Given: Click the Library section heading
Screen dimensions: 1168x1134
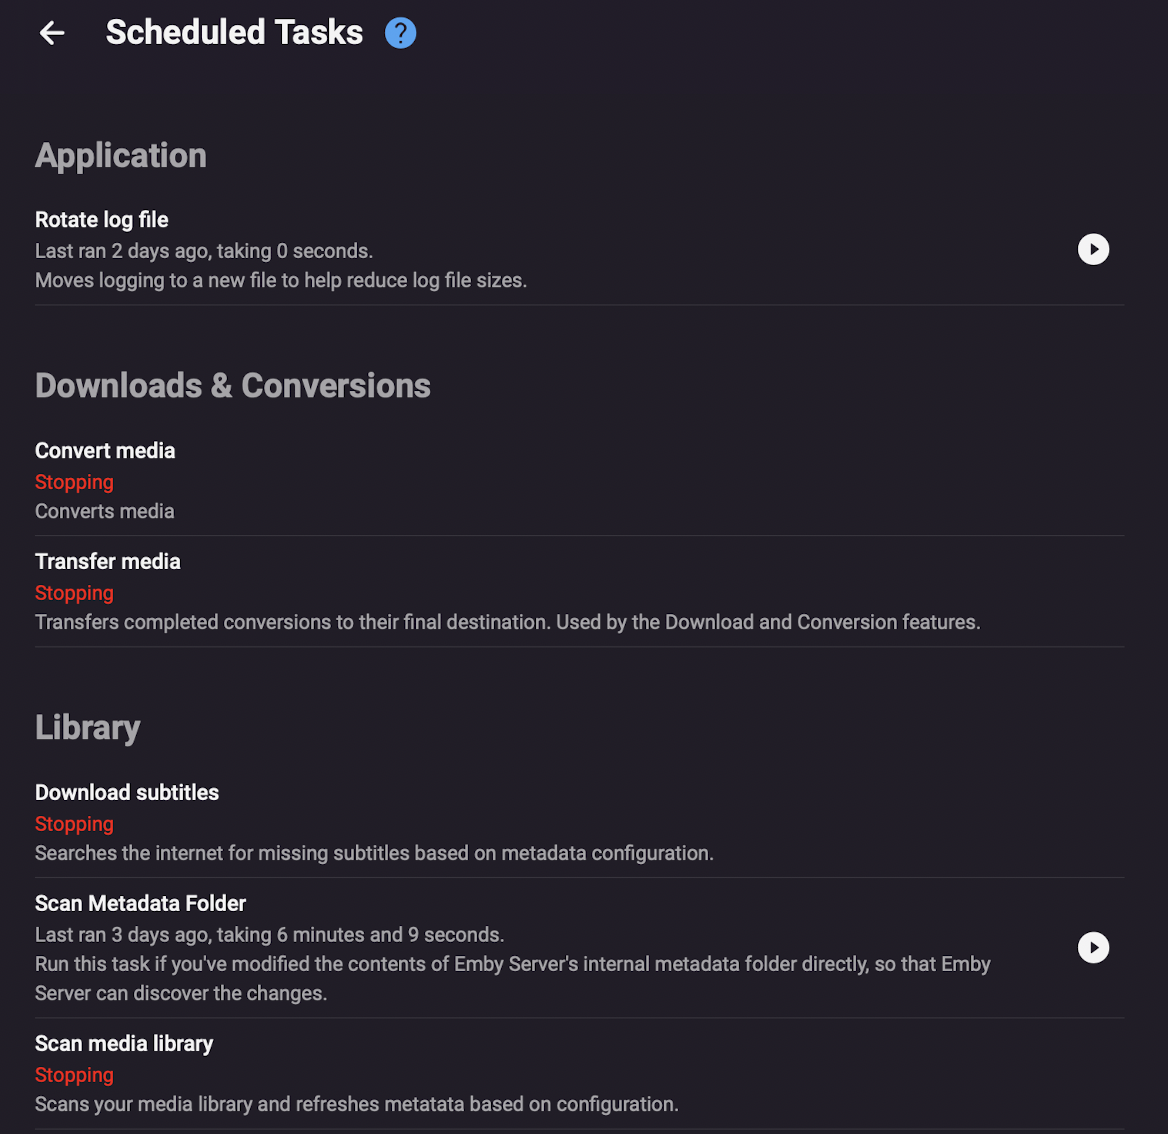Looking at the screenshot, I should (x=87, y=727).
